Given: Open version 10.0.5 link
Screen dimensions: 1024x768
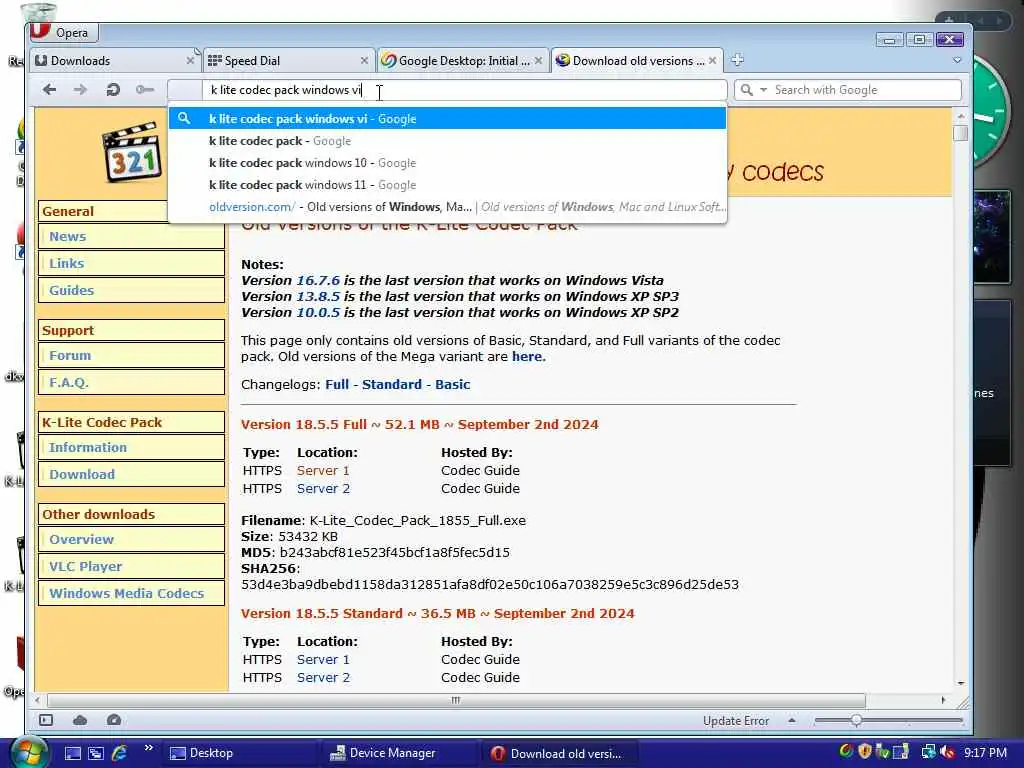Looking at the screenshot, I should pyautogui.click(x=318, y=312).
